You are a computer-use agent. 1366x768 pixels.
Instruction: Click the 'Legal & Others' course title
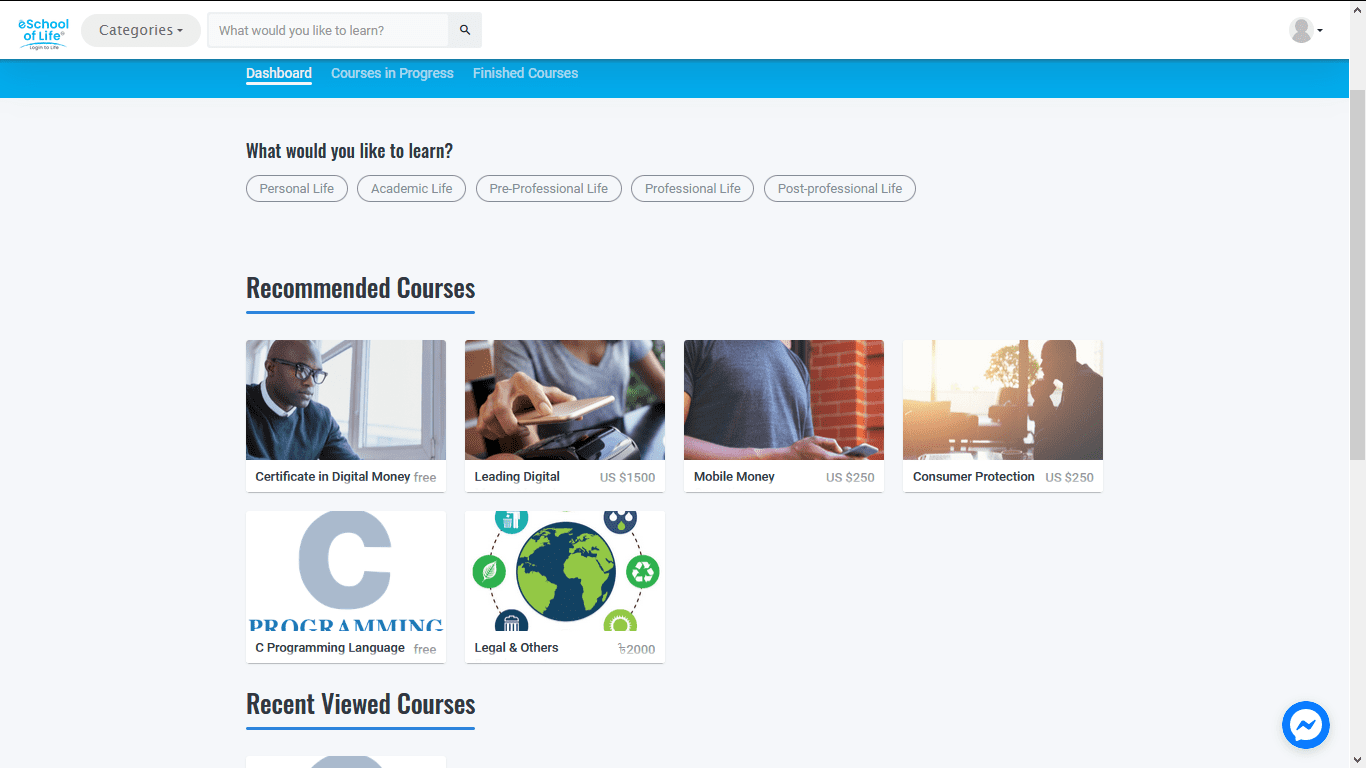[x=516, y=648]
